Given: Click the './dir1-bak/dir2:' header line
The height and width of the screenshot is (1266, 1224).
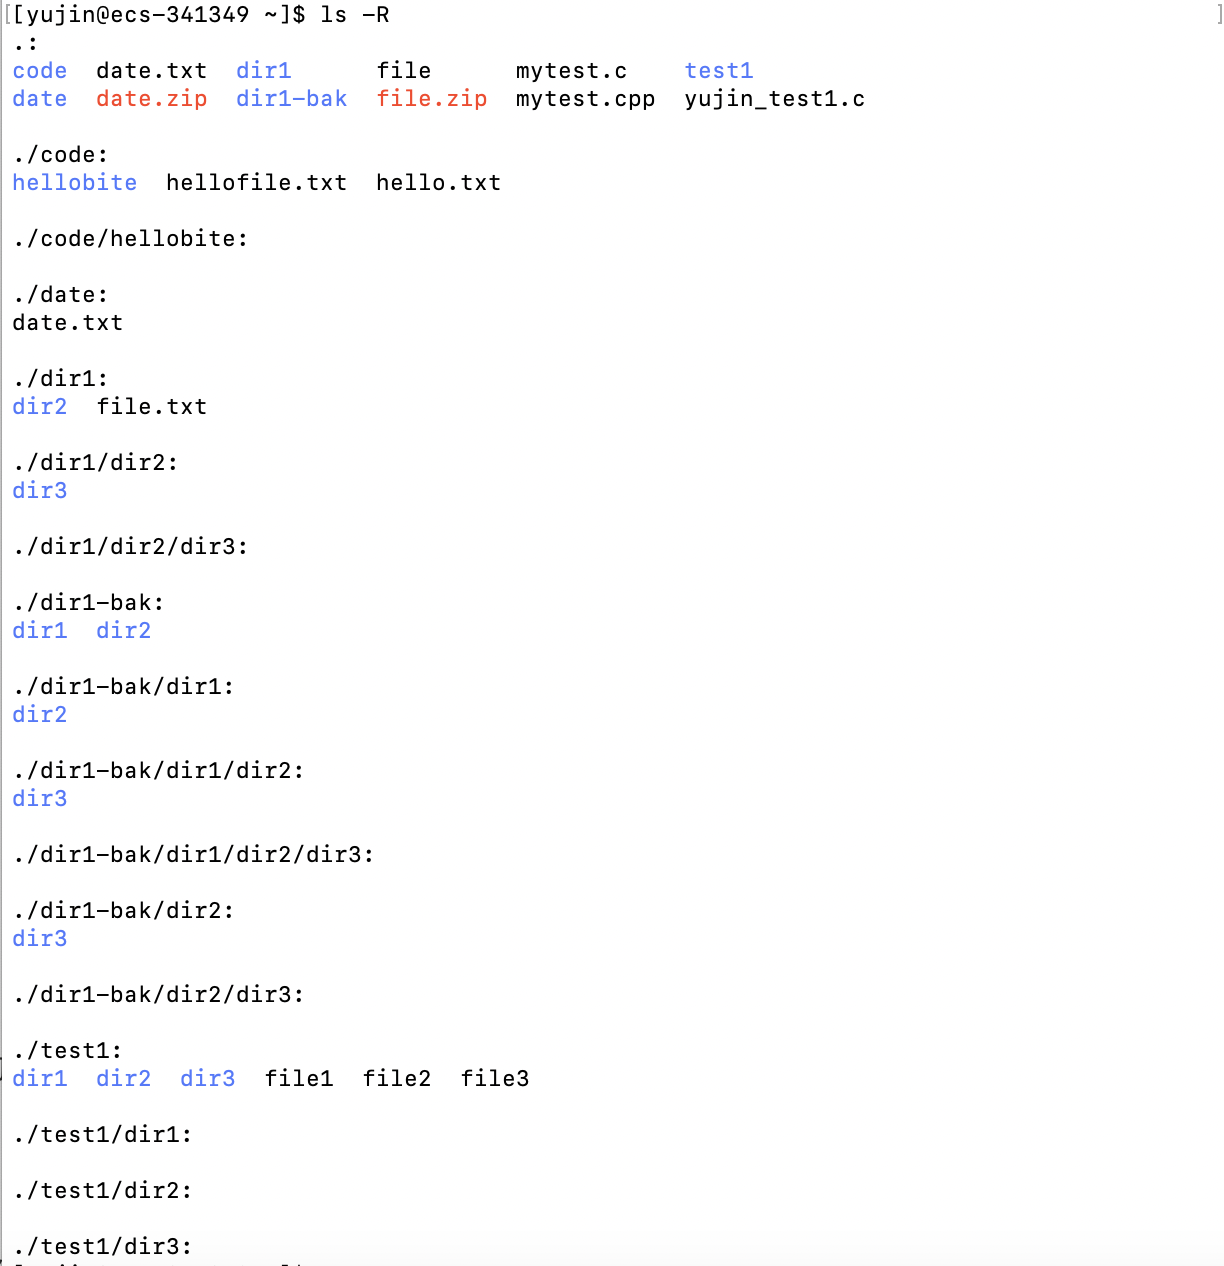Looking at the screenshot, I should (124, 911).
